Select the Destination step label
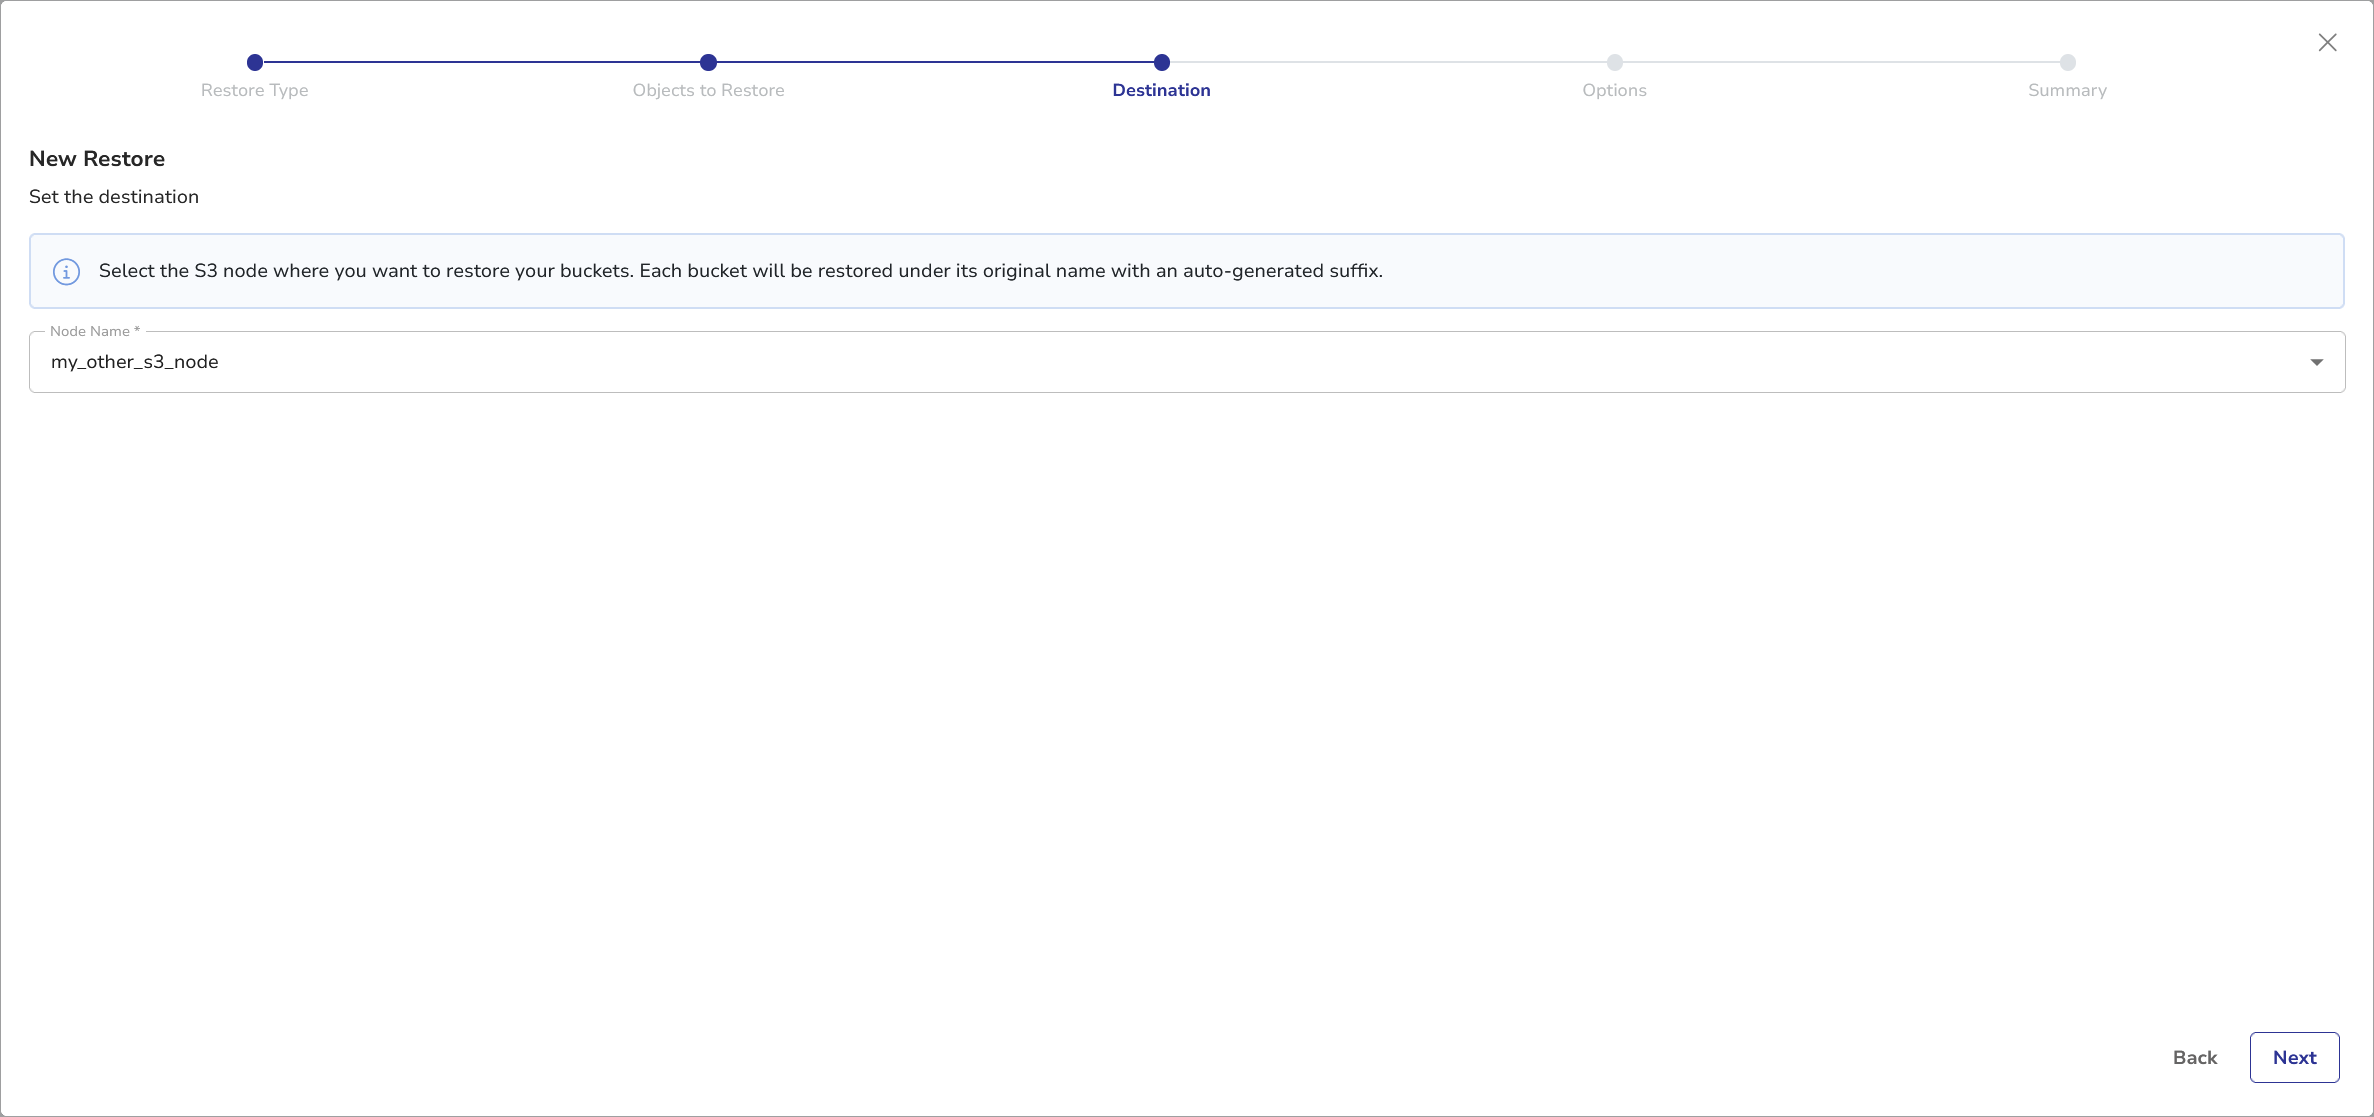The height and width of the screenshot is (1117, 2374). point(1161,90)
